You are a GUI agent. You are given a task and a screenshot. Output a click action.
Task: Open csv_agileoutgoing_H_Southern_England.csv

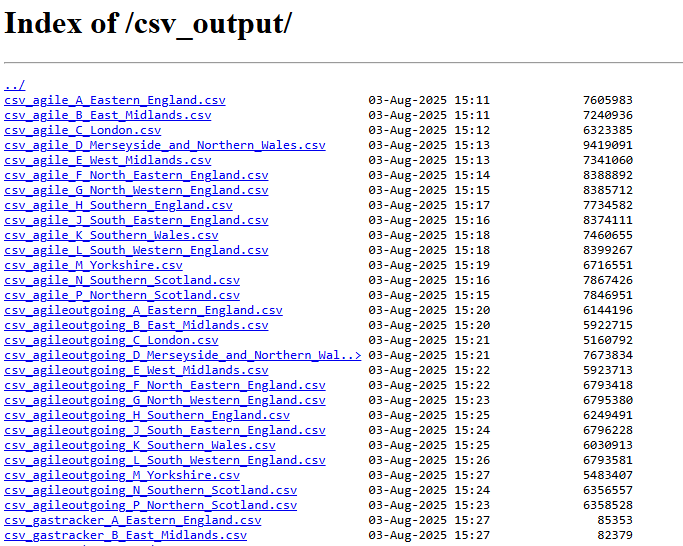point(147,415)
